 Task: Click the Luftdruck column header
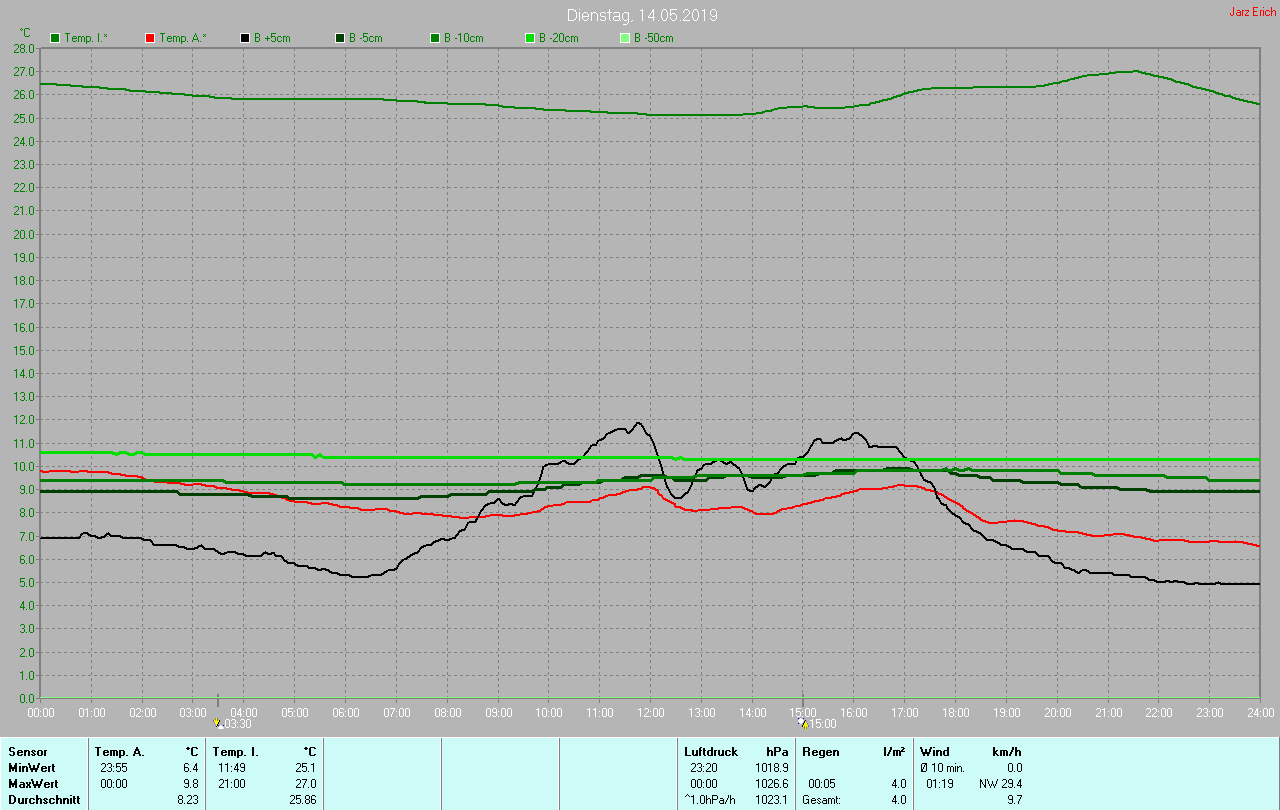(711, 751)
